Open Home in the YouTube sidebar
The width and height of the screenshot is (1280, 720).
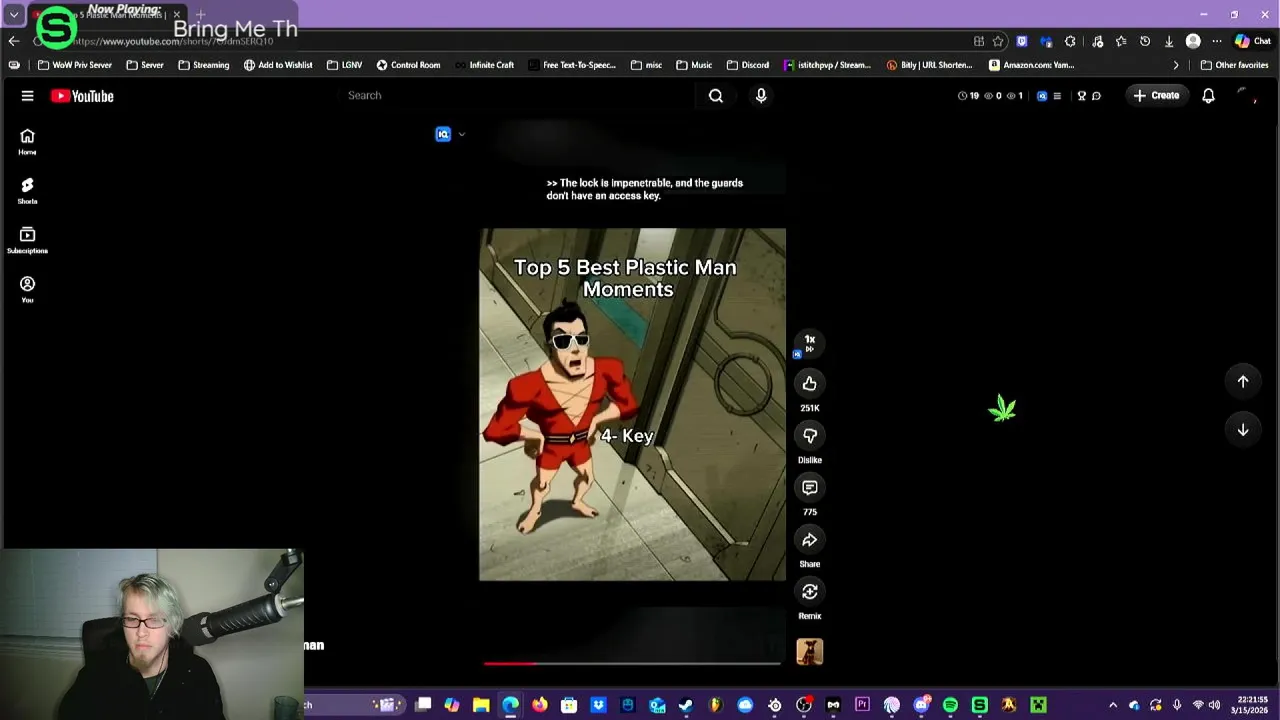click(27, 141)
